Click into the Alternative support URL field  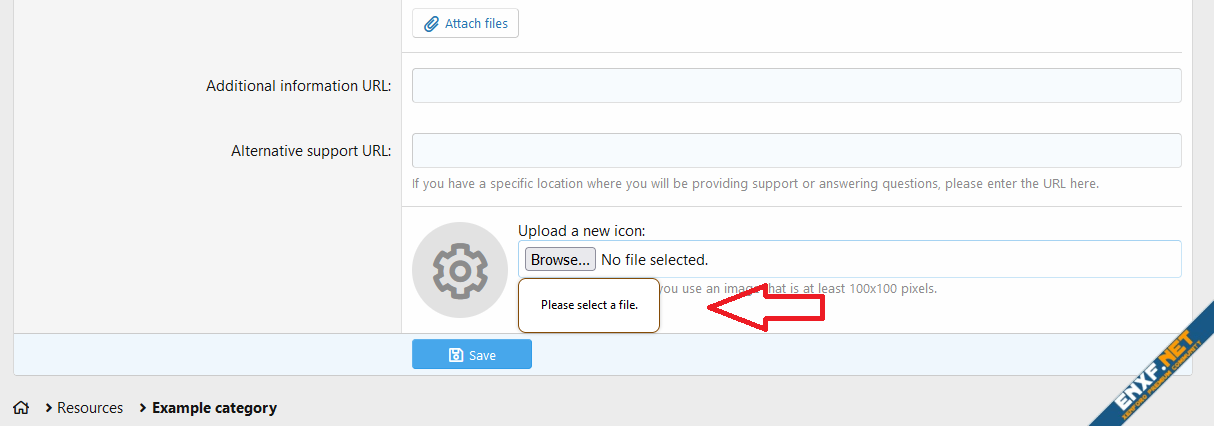[x=796, y=150]
